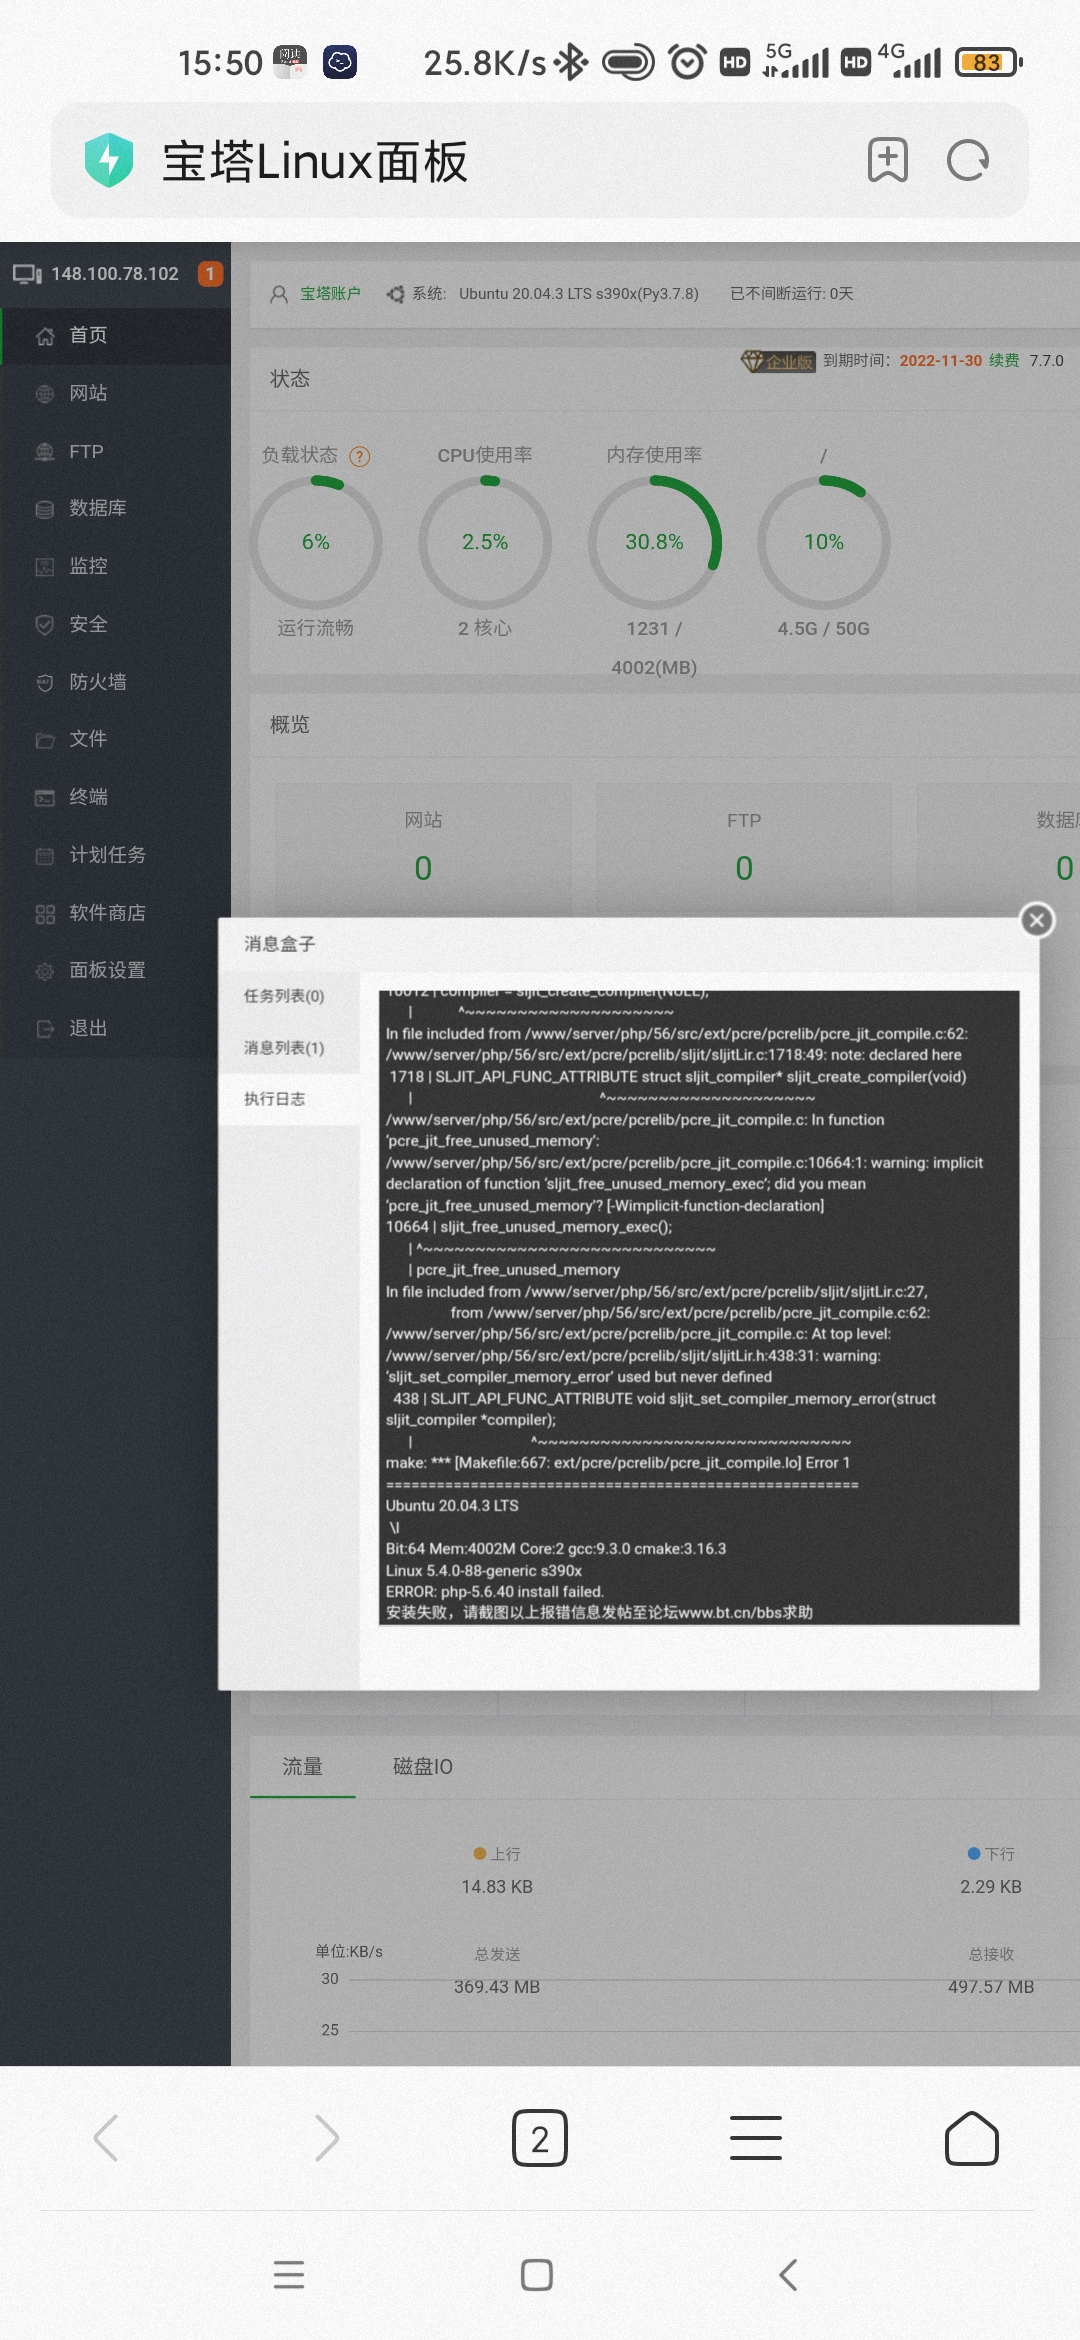This screenshot has height=2340, width=1080.
Task: Click the 磁盘IO tab
Action: (423, 1767)
